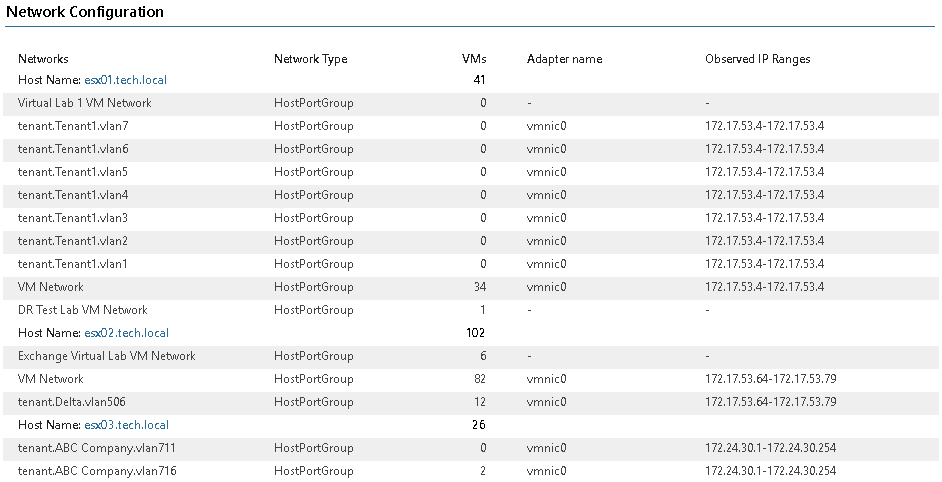Select the tenant.Tenant1.vlan4 network entry
This screenshot has height=482, width=942.
point(73,195)
